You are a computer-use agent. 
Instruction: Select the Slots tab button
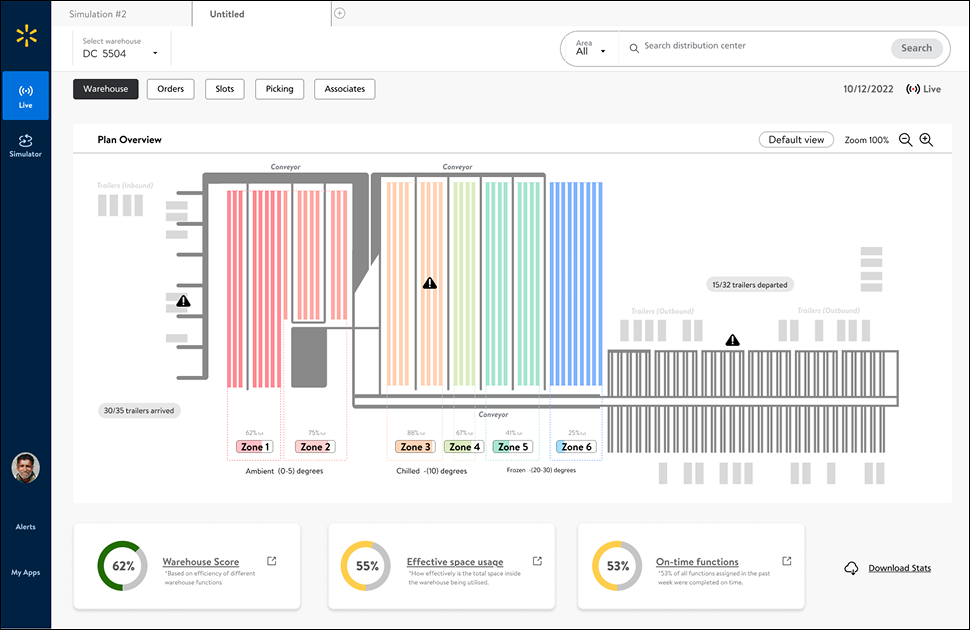225,89
